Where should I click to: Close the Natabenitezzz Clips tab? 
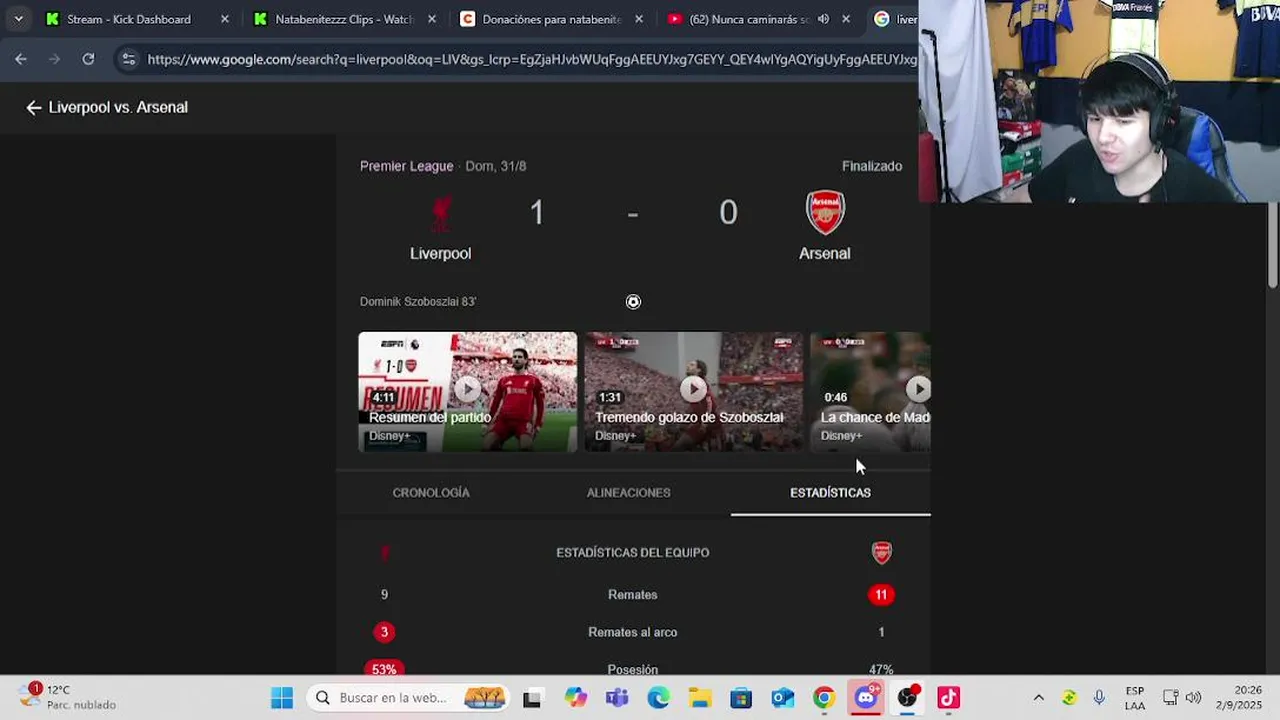click(x=431, y=19)
